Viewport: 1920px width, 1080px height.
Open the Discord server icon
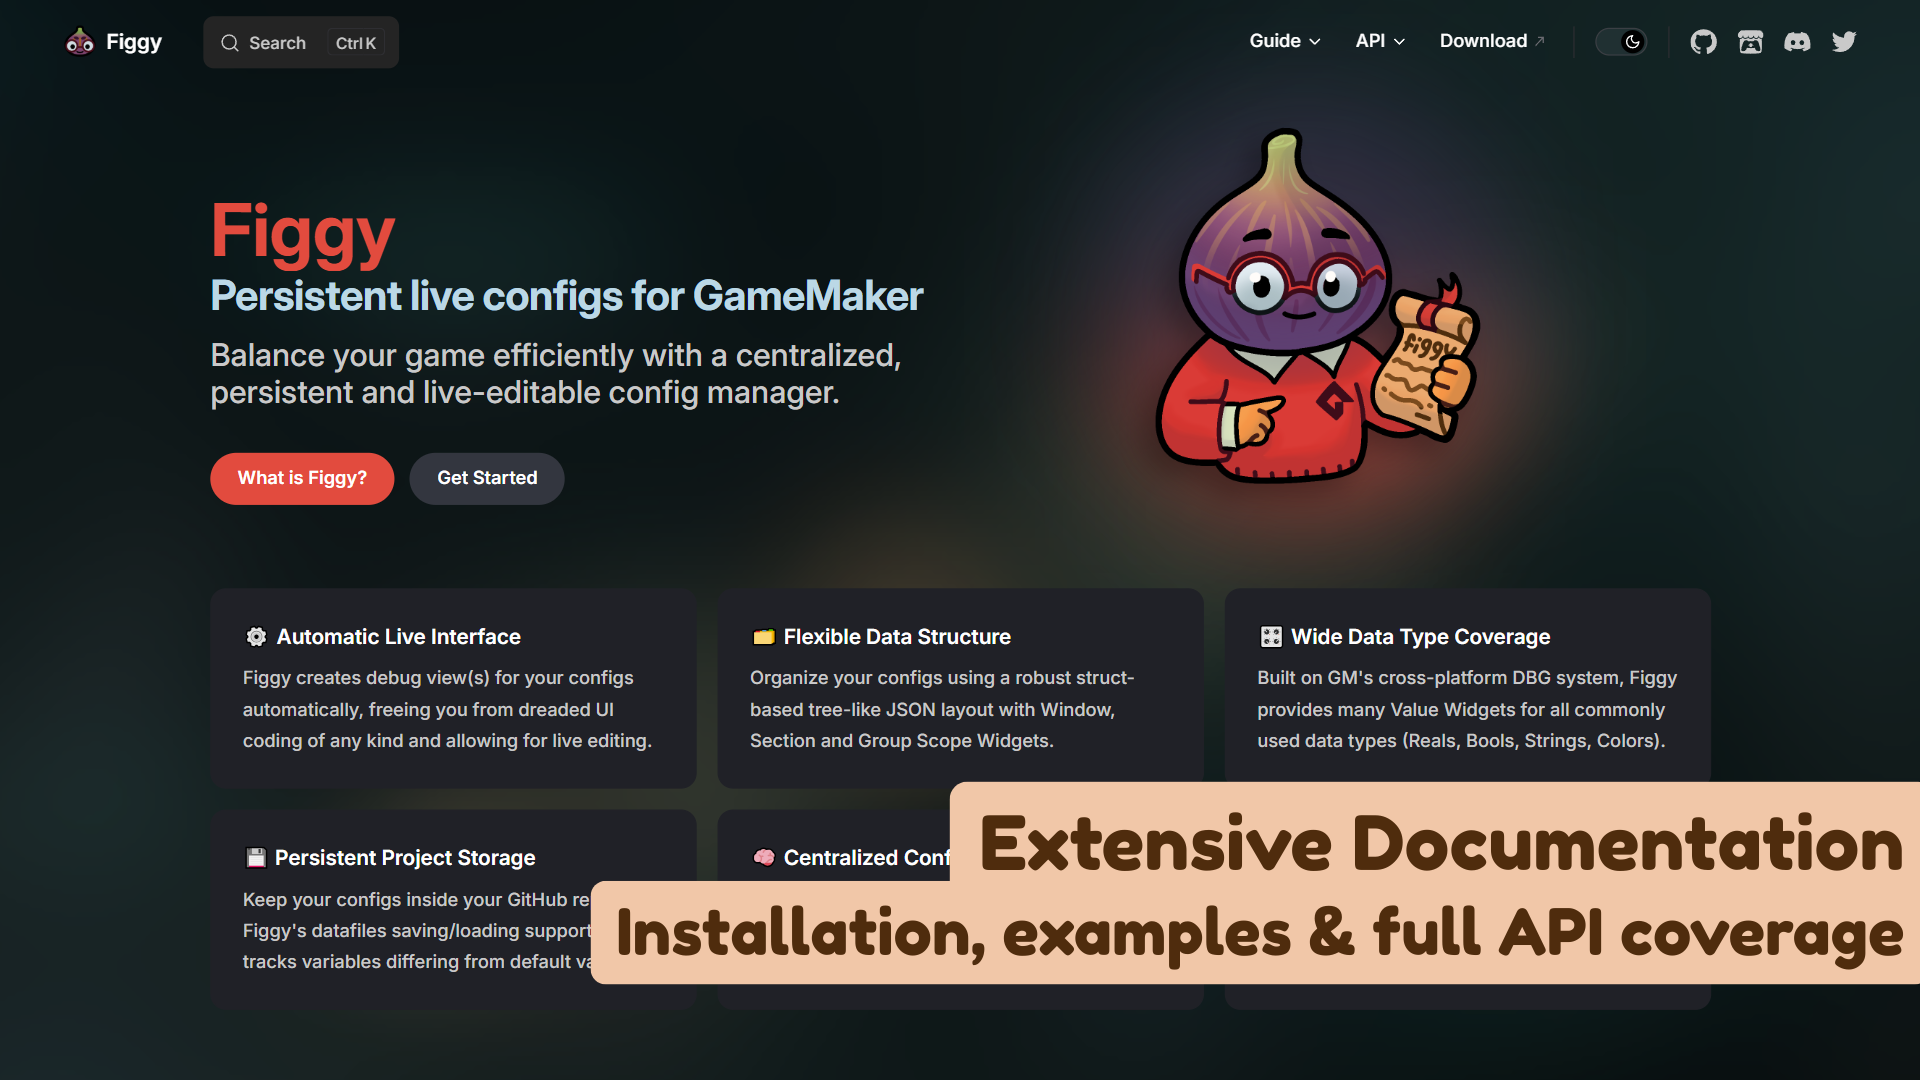pyautogui.click(x=1797, y=42)
